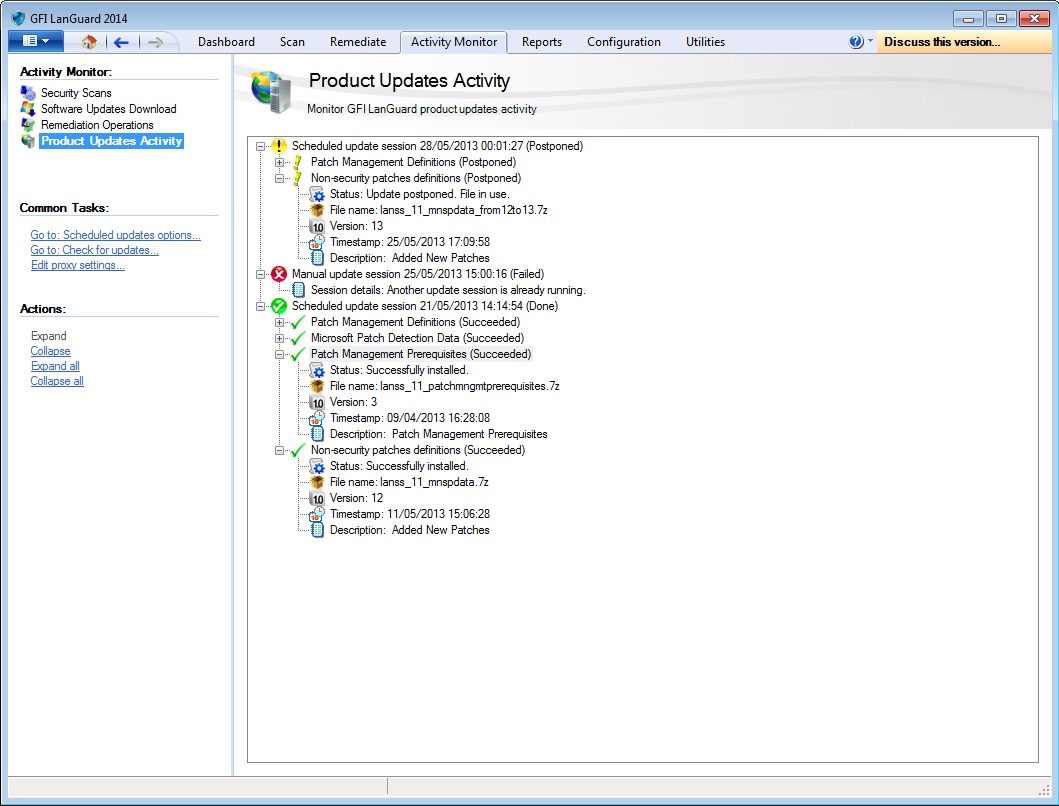Screen dimensions: 1059x806
Task: Navigate back with the left arrow
Action: pos(122,43)
